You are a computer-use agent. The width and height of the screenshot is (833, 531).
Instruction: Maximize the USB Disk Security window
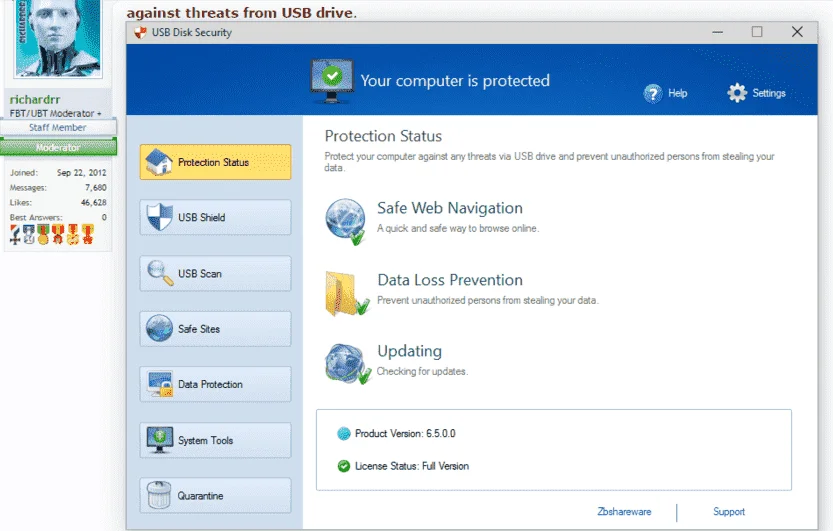point(757,32)
